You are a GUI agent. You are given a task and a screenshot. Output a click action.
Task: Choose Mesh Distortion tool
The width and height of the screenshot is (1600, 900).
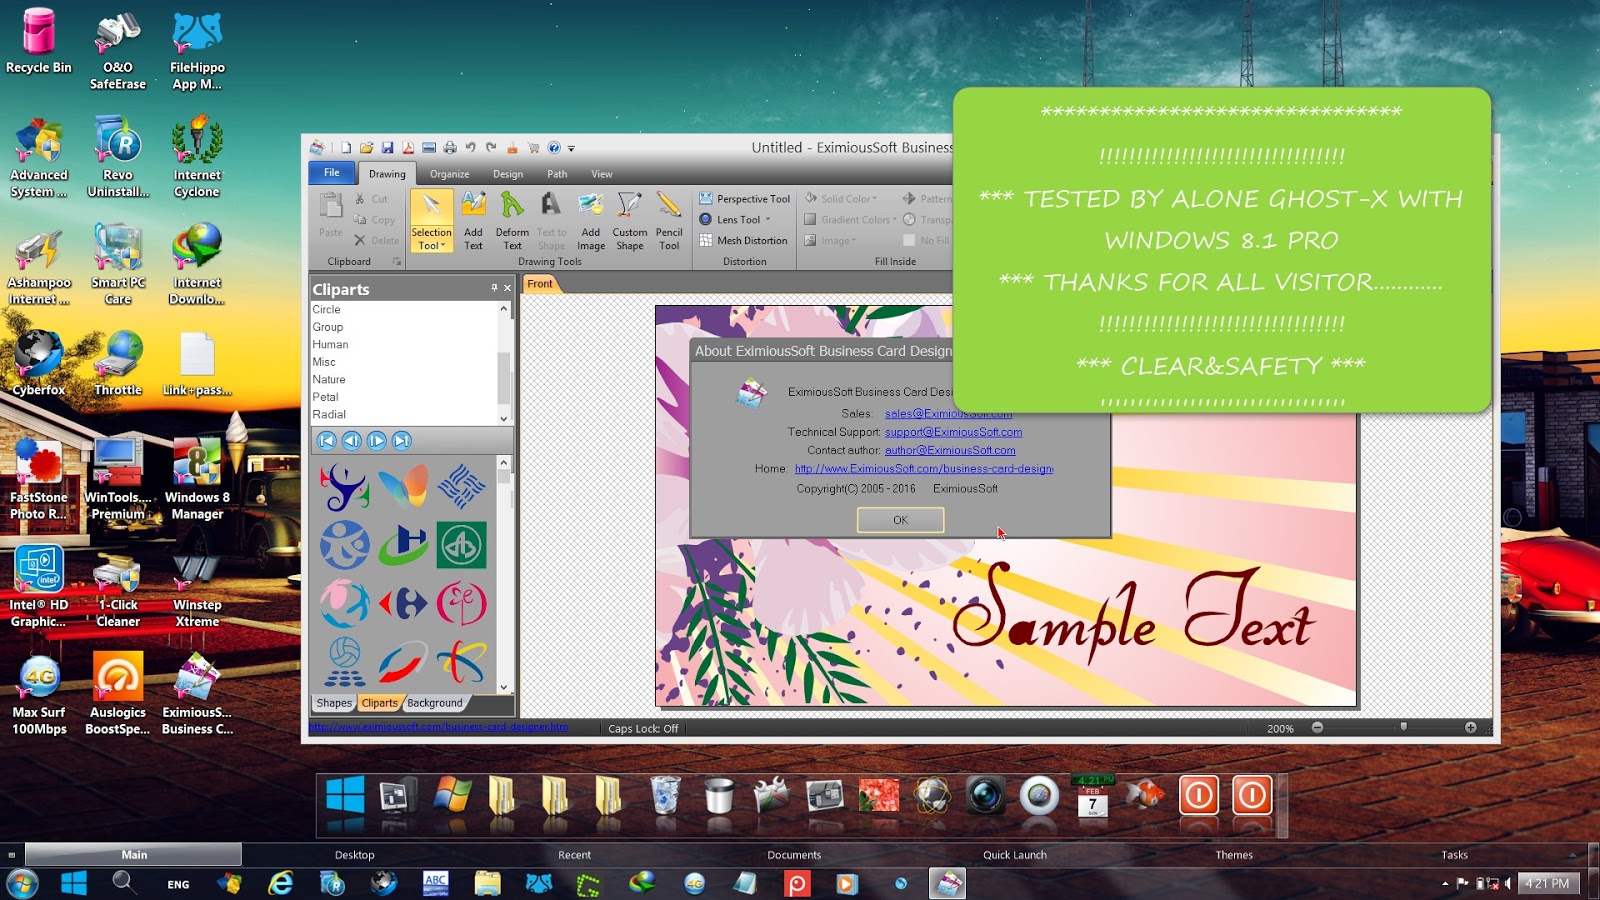pos(743,241)
